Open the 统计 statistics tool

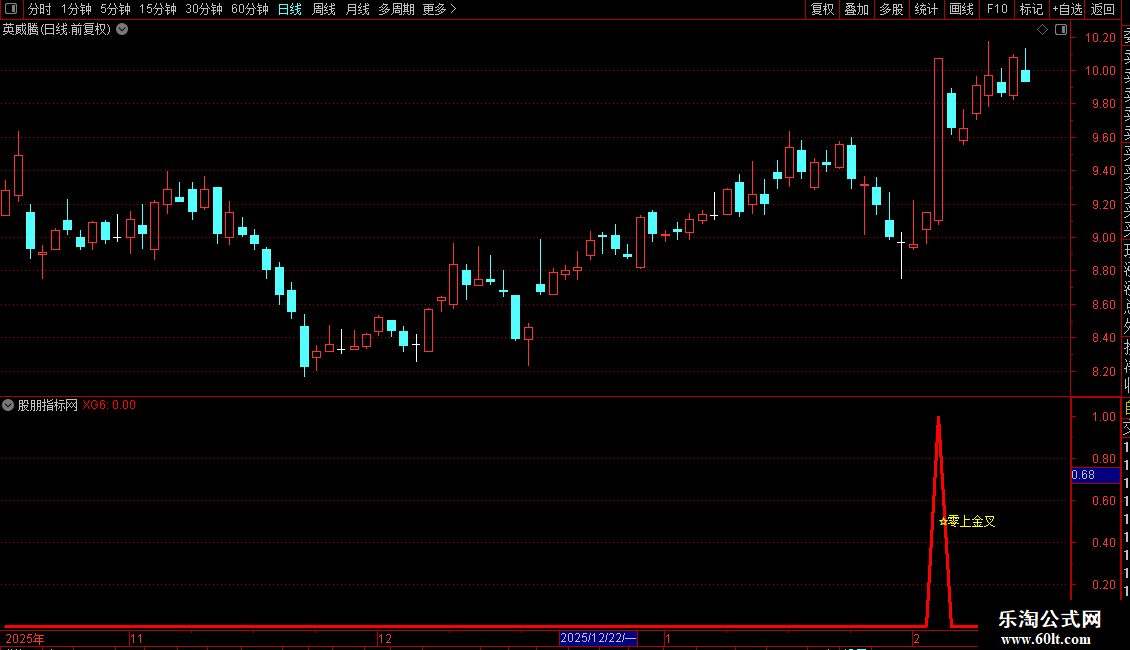[926, 9]
